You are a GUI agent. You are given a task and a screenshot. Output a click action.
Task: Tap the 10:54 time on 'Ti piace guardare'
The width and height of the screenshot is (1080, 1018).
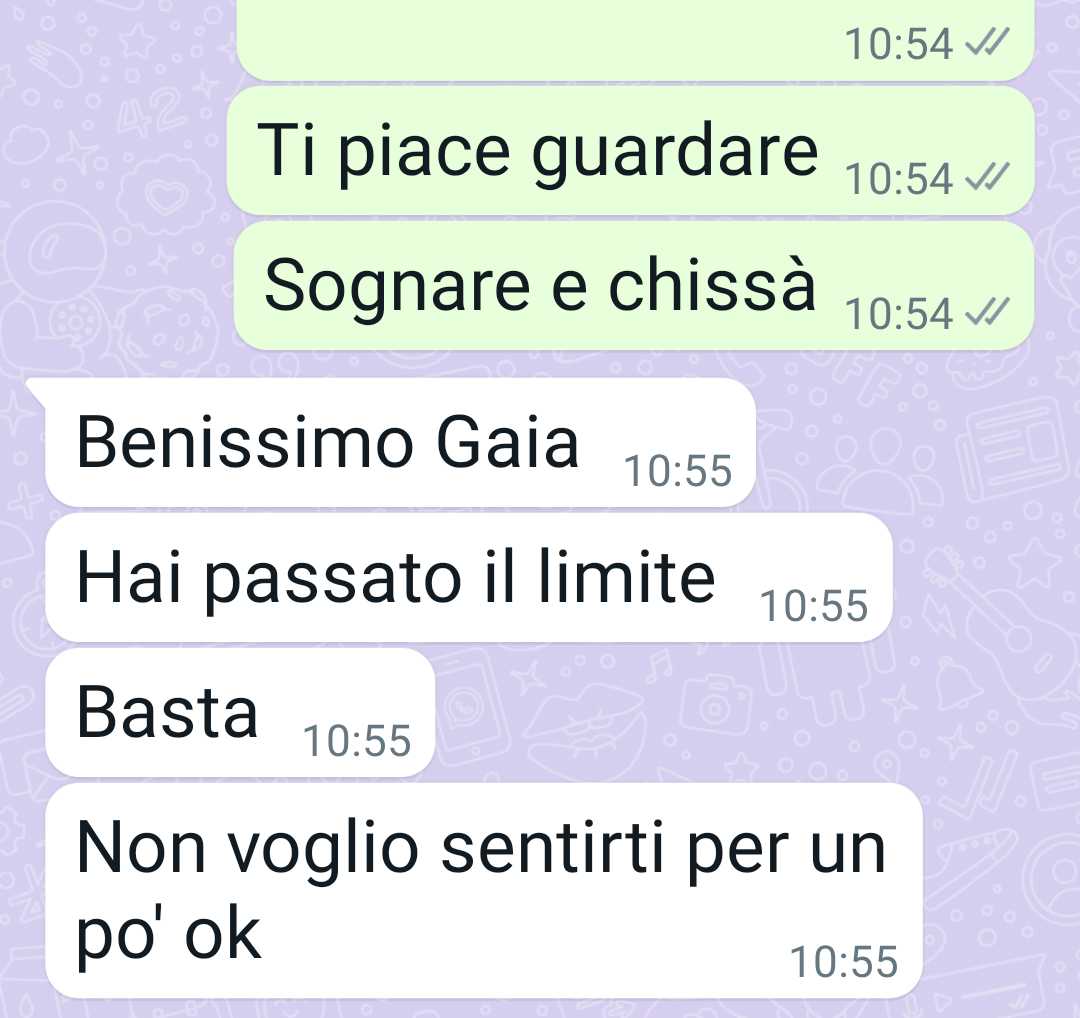[899, 179]
